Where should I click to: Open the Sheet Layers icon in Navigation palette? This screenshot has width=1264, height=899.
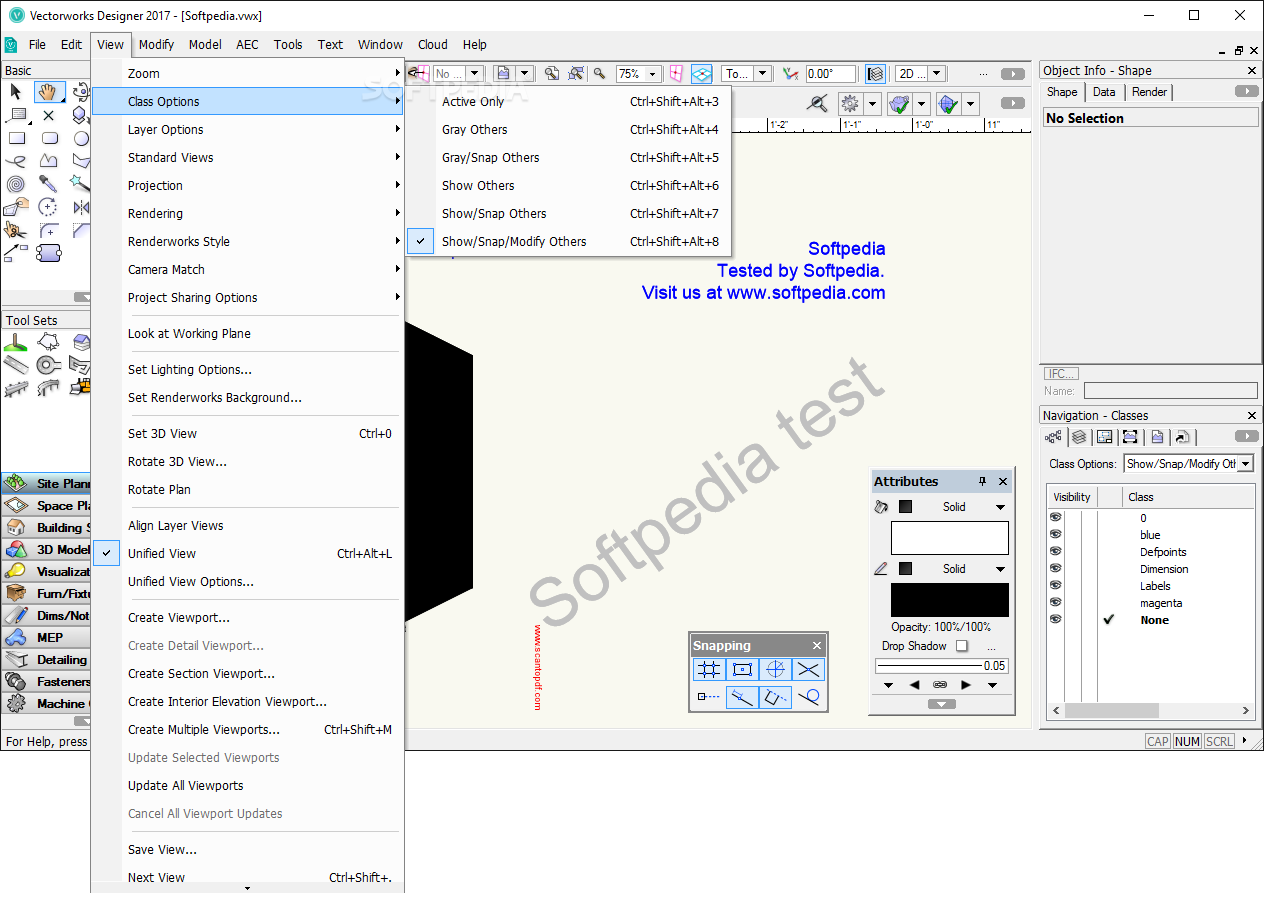click(x=1104, y=437)
